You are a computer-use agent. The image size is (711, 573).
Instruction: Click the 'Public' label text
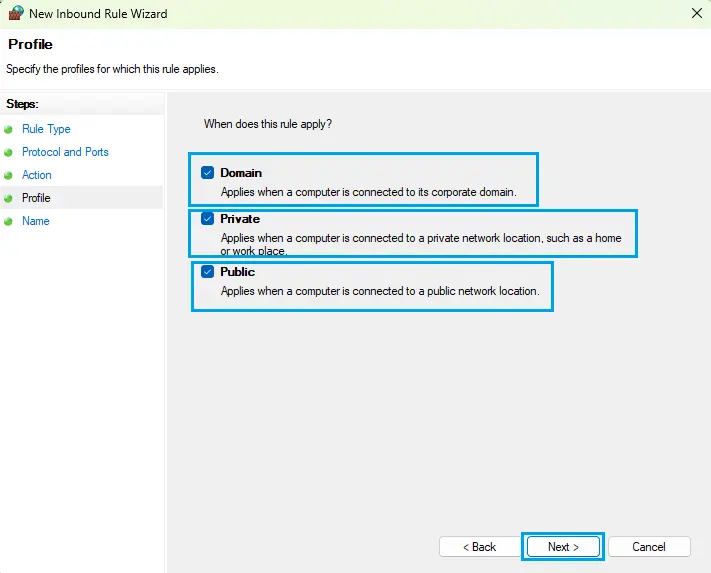(x=238, y=272)
